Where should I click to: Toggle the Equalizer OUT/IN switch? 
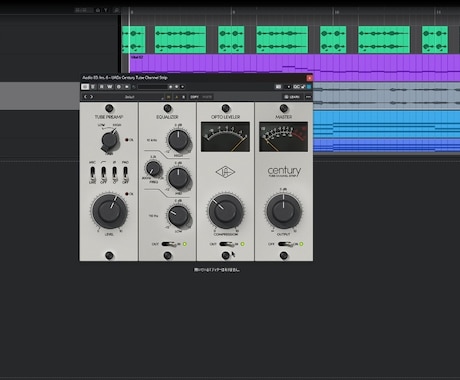point(169,244)
